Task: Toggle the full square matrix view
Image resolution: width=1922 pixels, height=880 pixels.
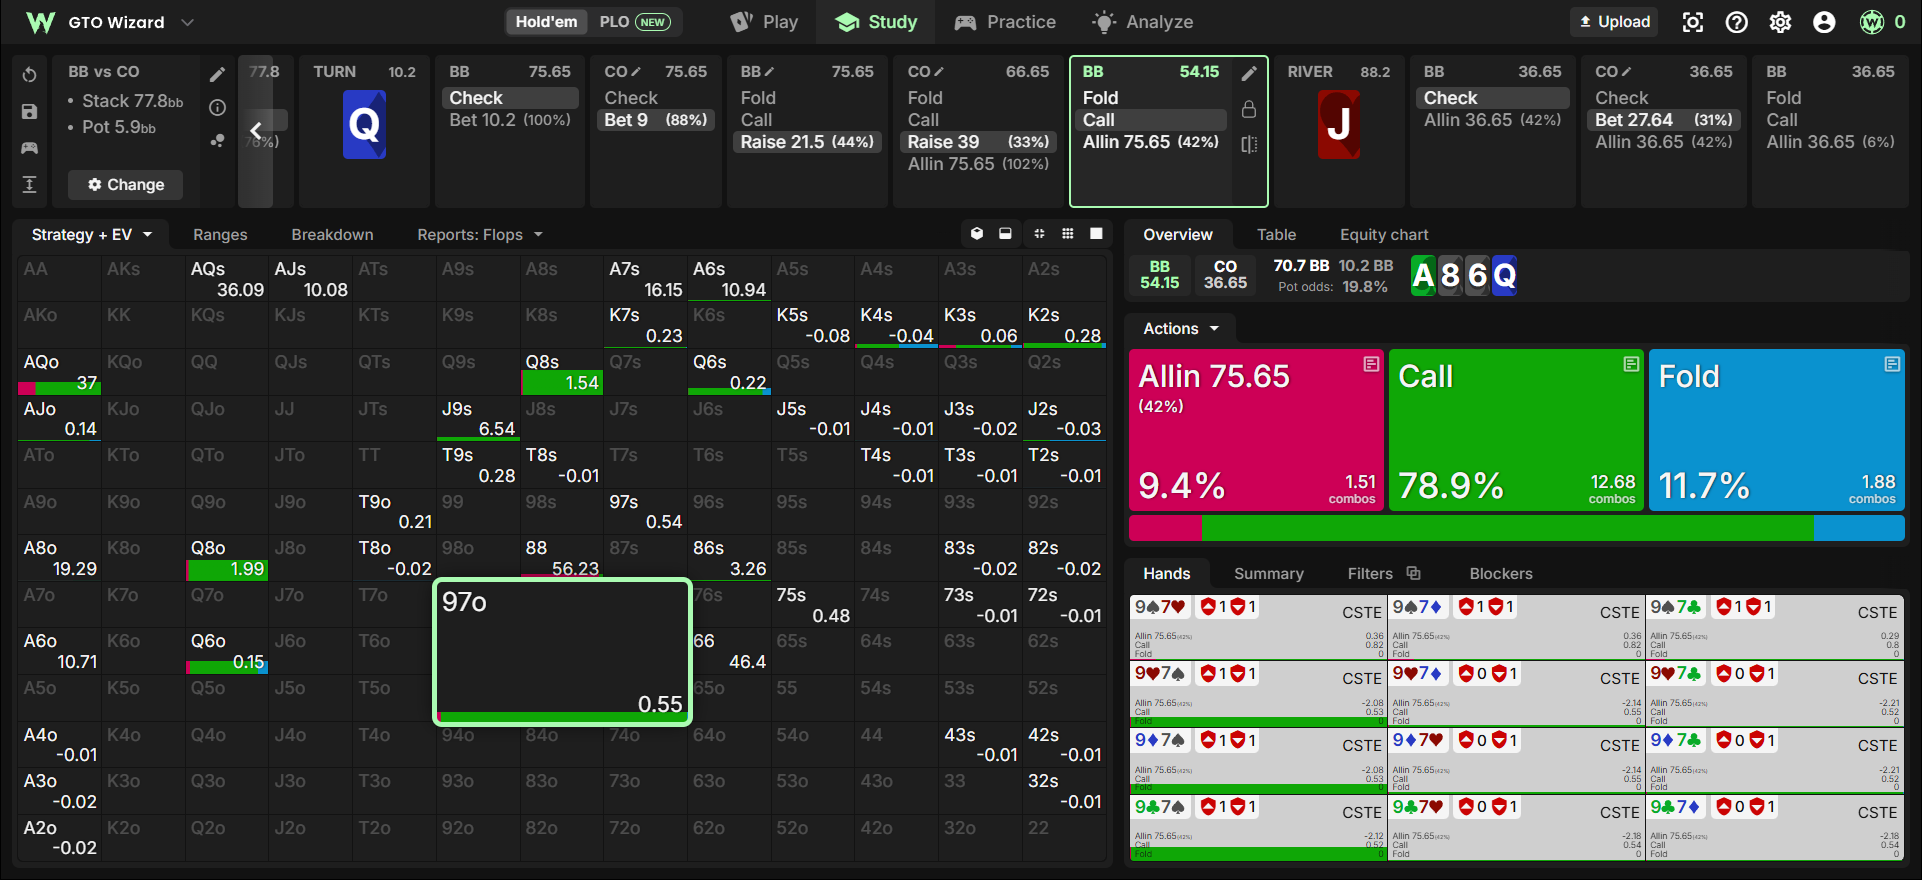Action: point(1096,233)
